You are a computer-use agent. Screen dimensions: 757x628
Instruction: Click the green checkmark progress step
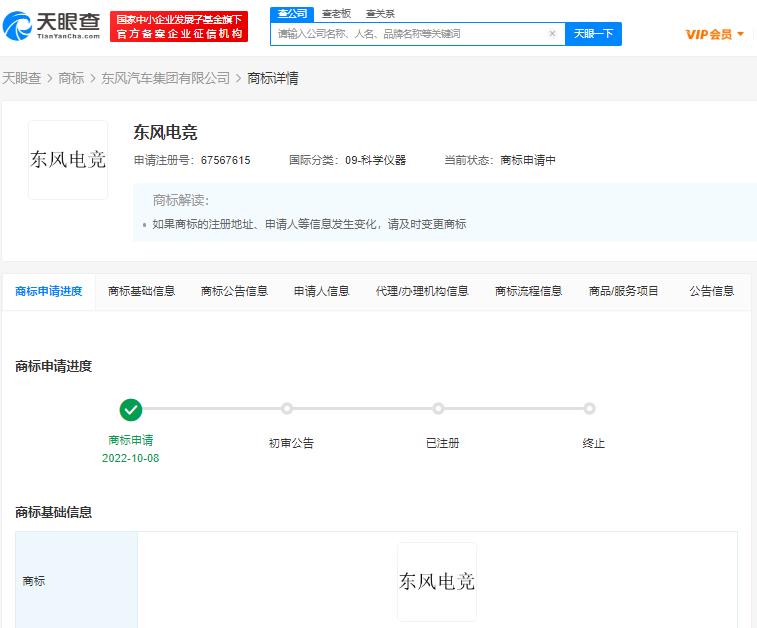tap(130, 409)
